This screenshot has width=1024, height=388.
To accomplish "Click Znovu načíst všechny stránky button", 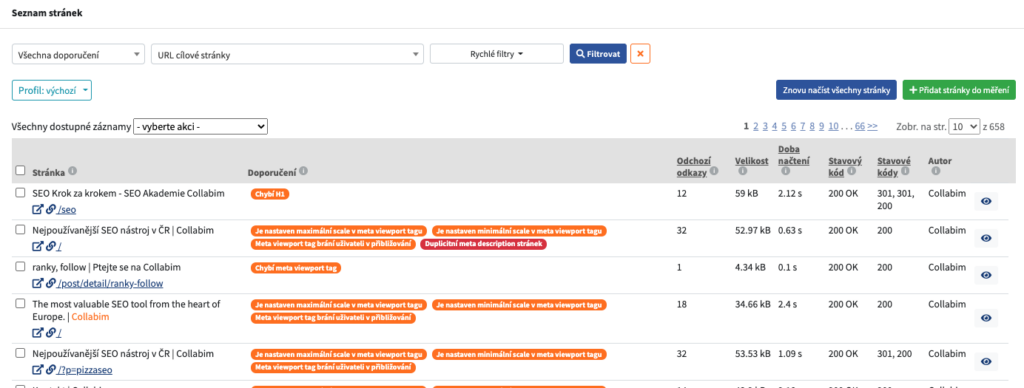I will [836, 90].
